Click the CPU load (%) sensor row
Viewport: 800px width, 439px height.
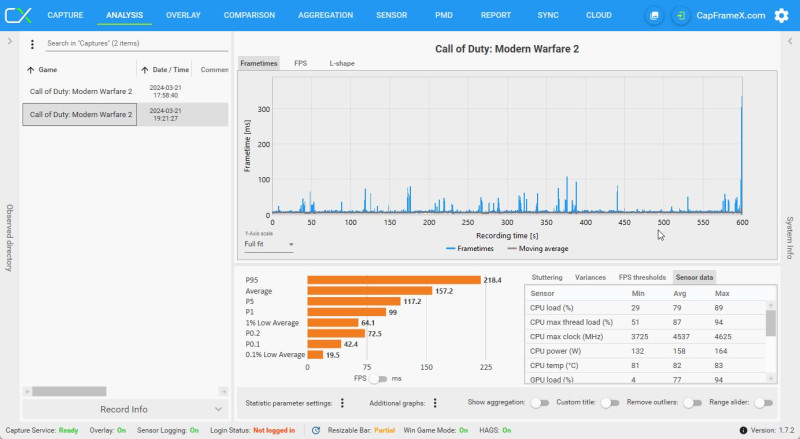pyautogui.click(x=645, y=308)
